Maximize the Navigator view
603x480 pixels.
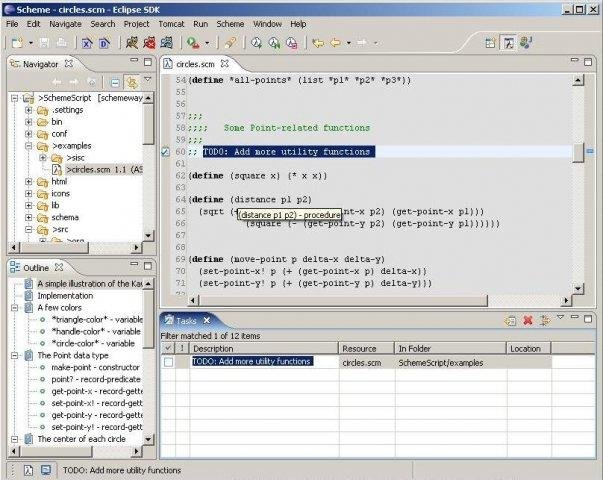pos(148,62)
